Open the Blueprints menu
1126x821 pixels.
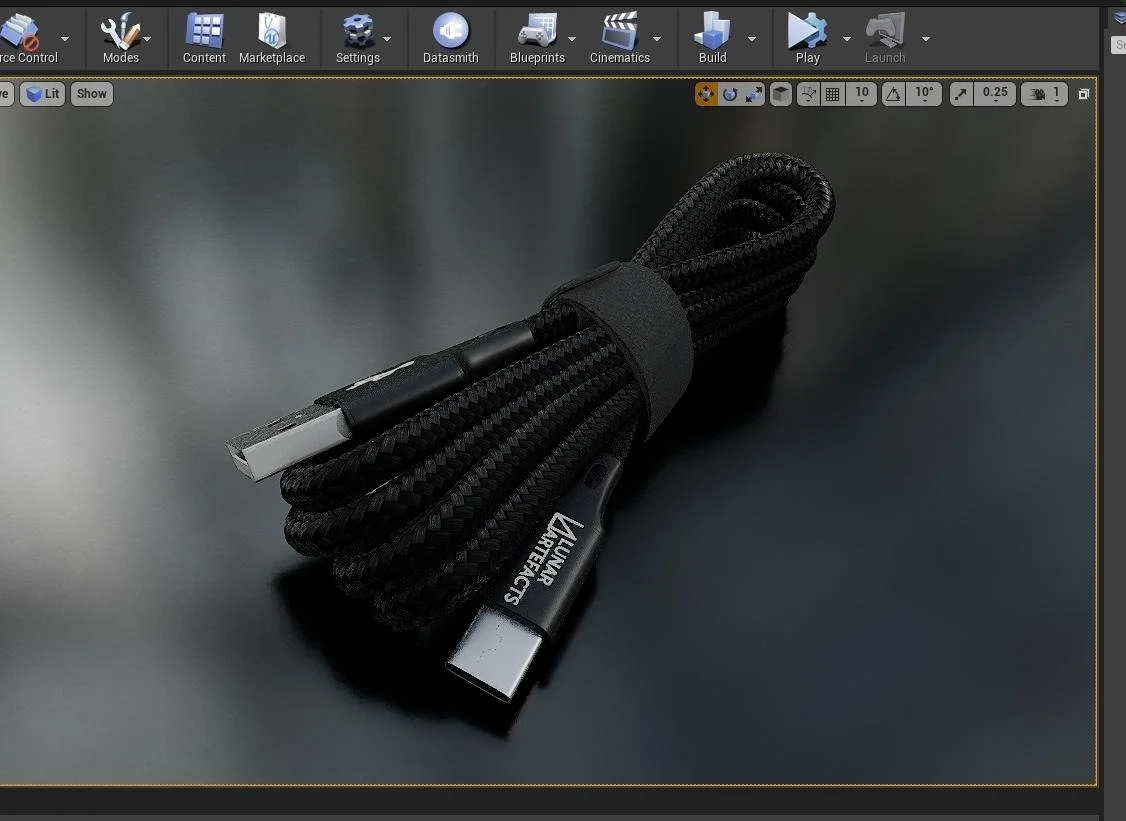tap(538, 38)
